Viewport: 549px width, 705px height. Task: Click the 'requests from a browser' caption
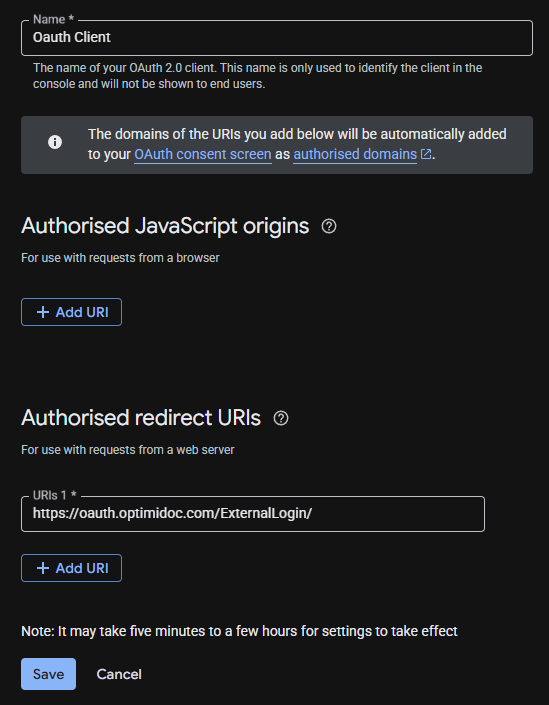click(120, 258)
